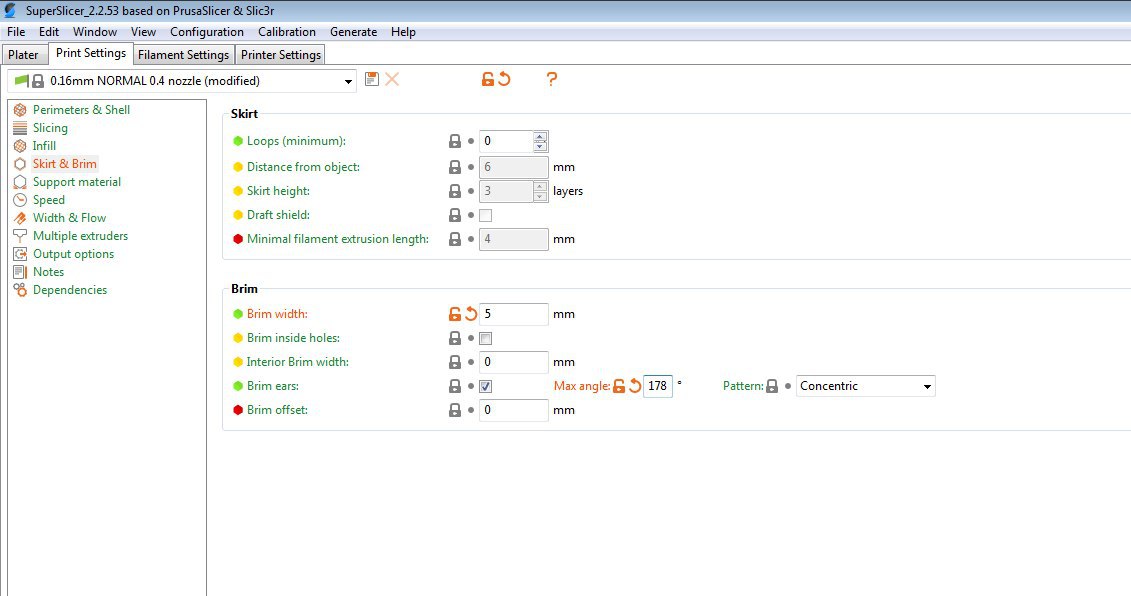The height and width of the screenshot is (596, 1131).
Task: Click orange padlock beside Max angle
Action: point(619,386)
